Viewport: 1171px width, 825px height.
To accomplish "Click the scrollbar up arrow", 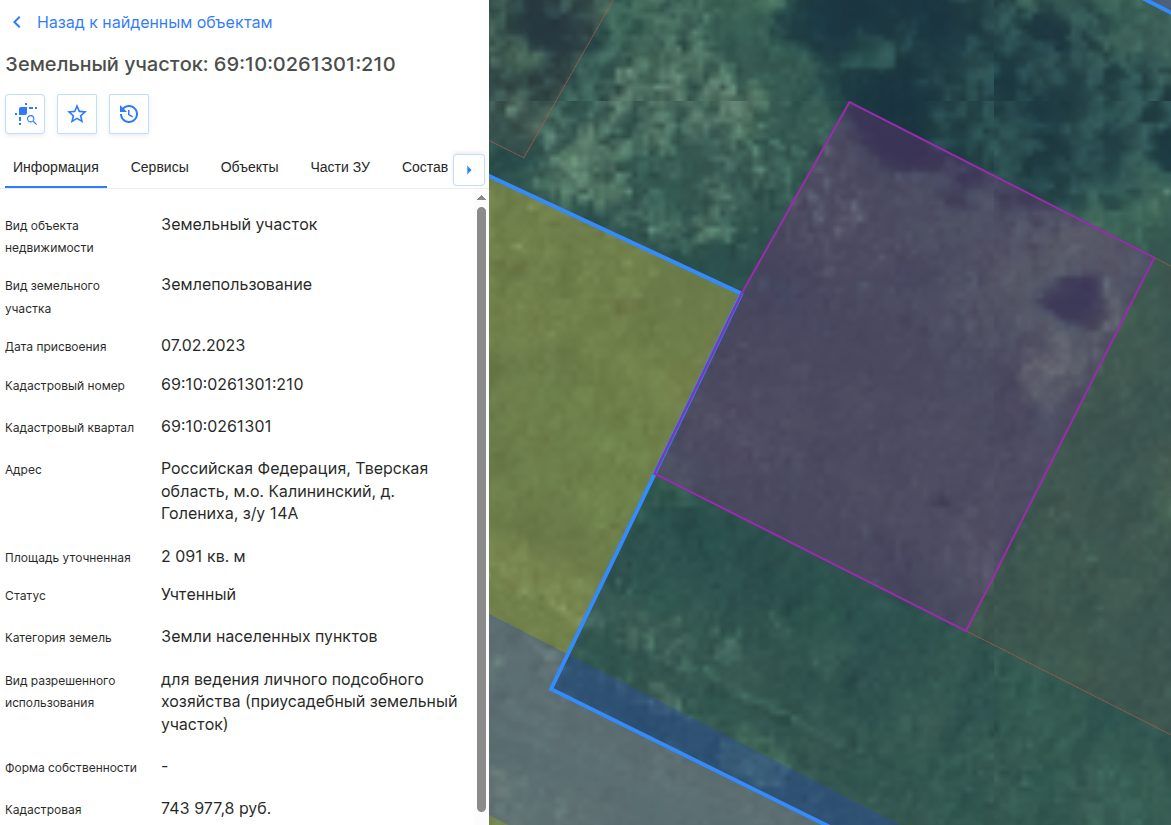I will pyautogui.click(x=481, y=198).
